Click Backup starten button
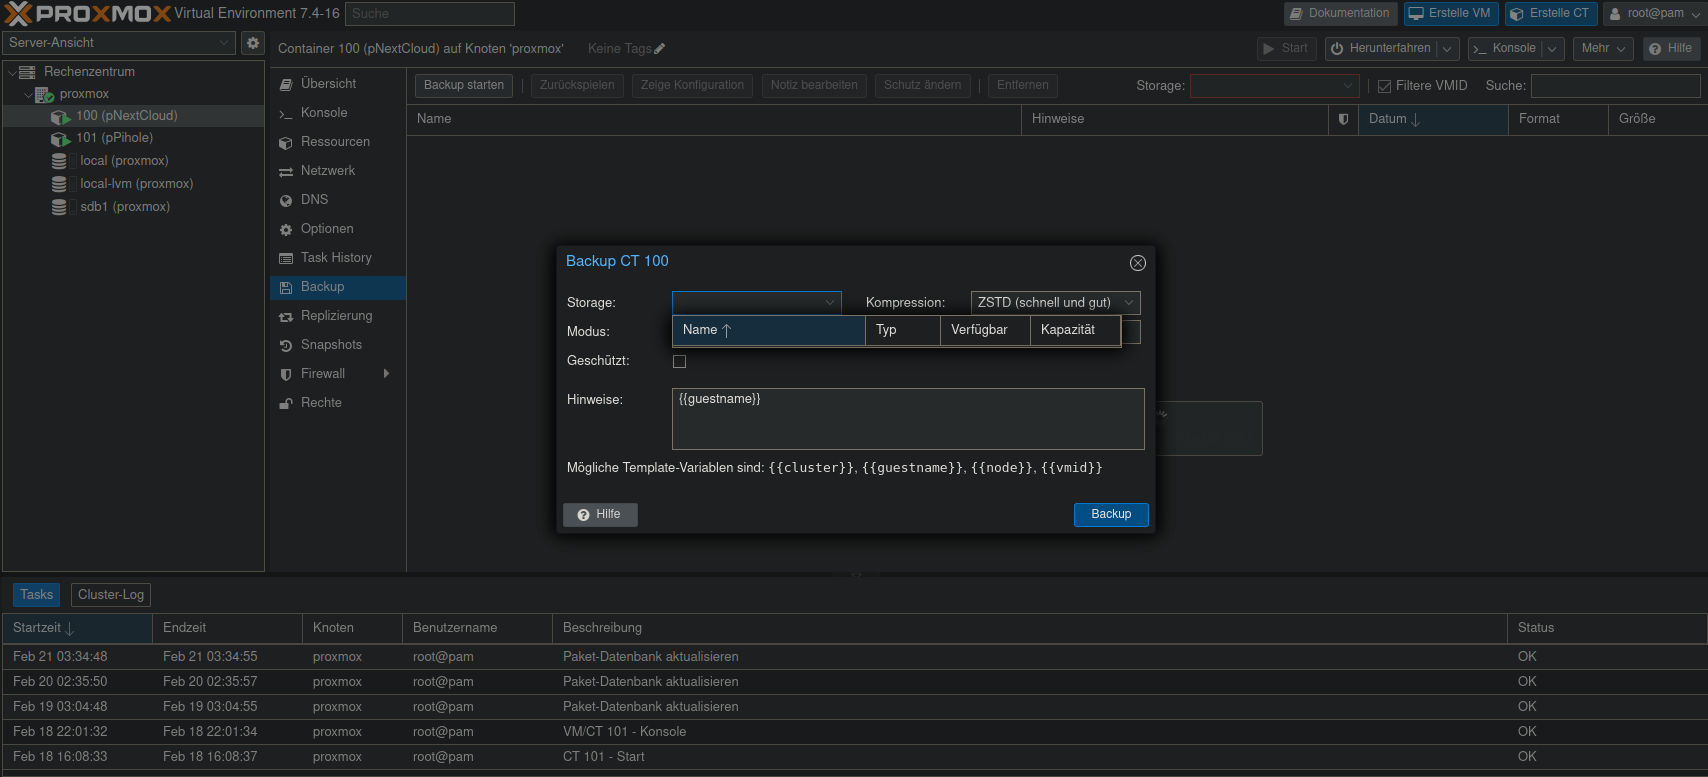Image resolution: width=1708 pixels, height=777 pixels. coord(464,86)
